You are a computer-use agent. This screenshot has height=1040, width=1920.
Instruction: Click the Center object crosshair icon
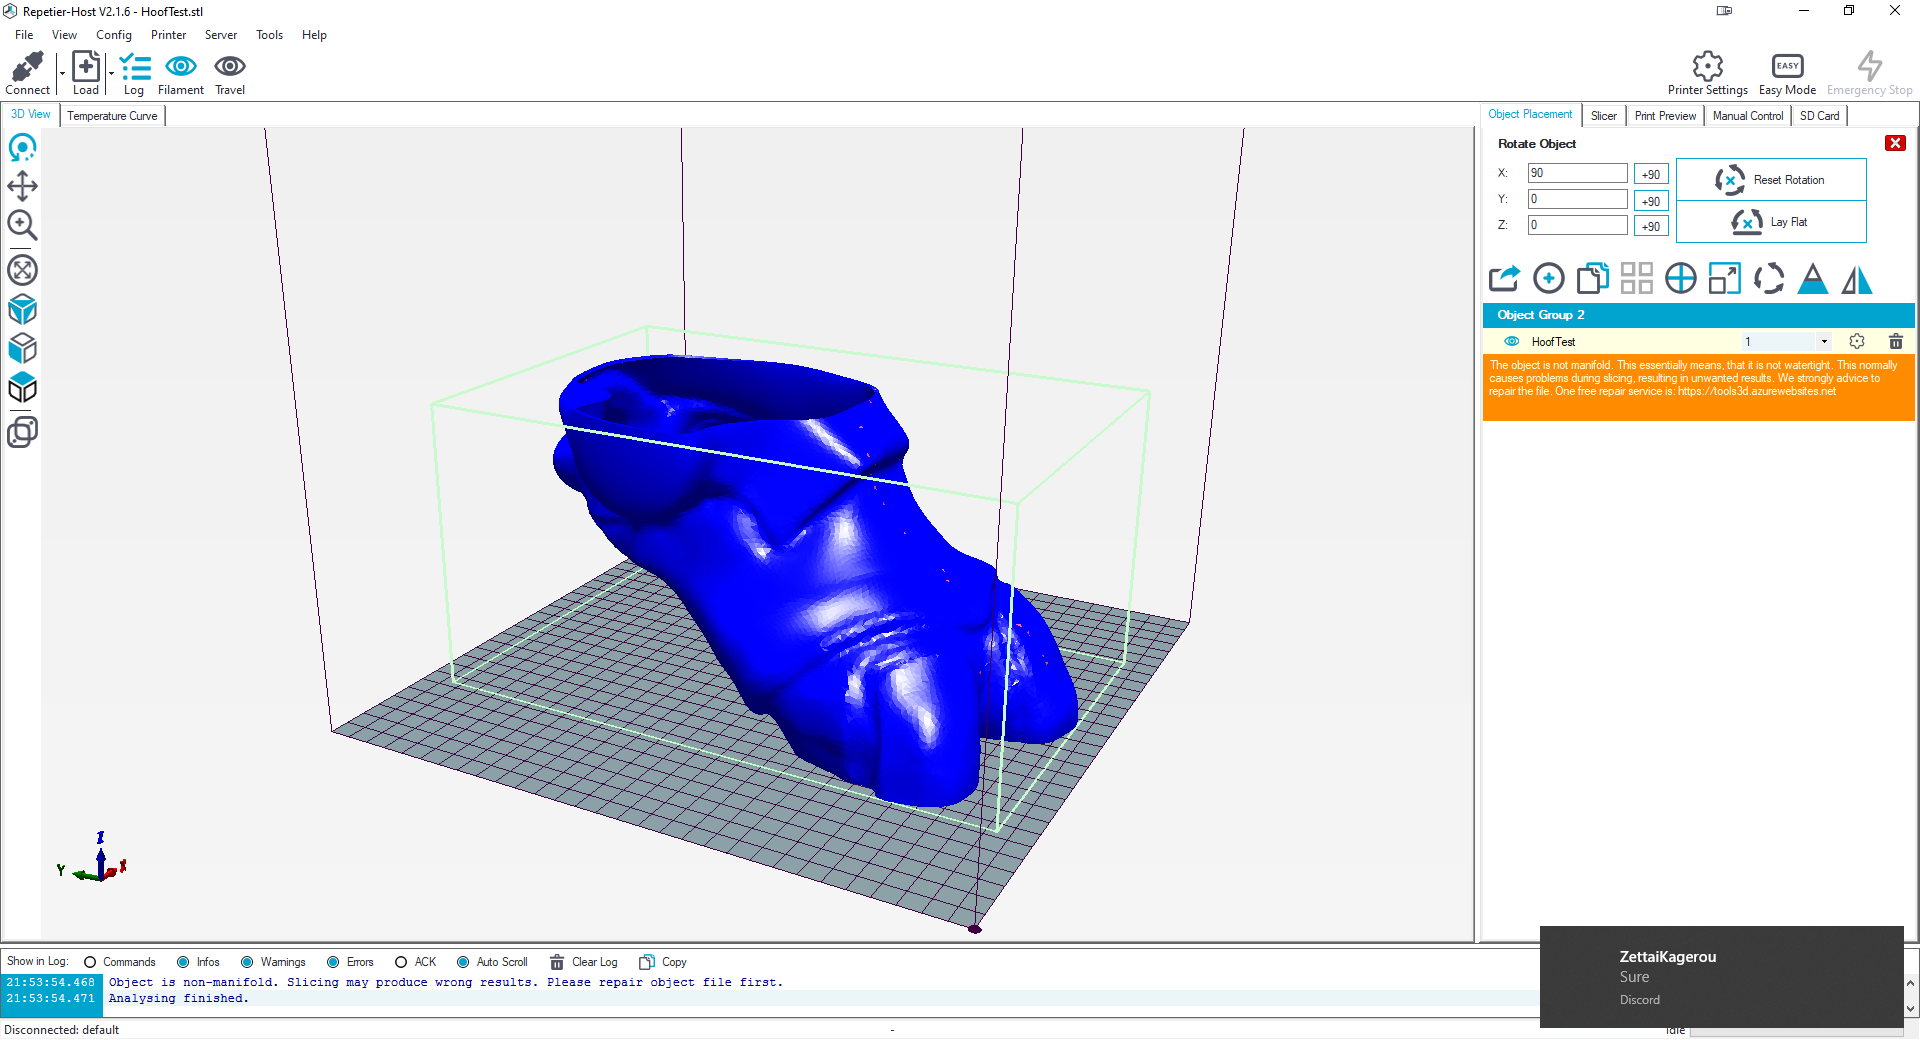point(1680,279)
